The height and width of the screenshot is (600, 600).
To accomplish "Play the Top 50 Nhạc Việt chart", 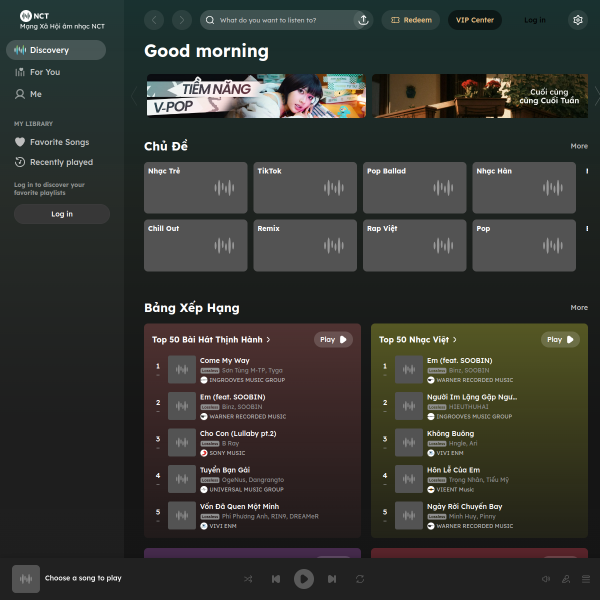I will click(x=560, y=339).
